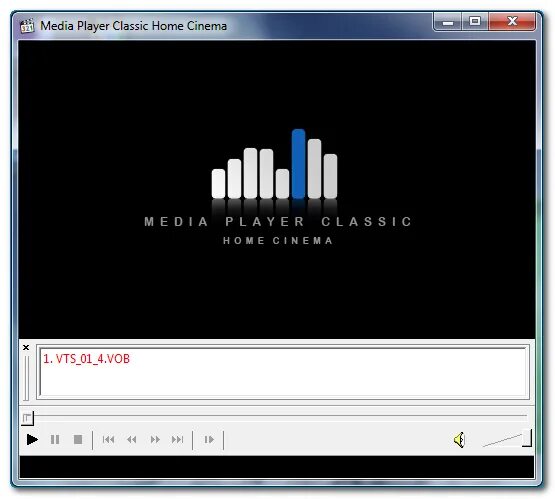Decrease playback speed with rewind button
The width and height of the screenshot is (555, 499).
pyautogui.click(x=132, y=440)
